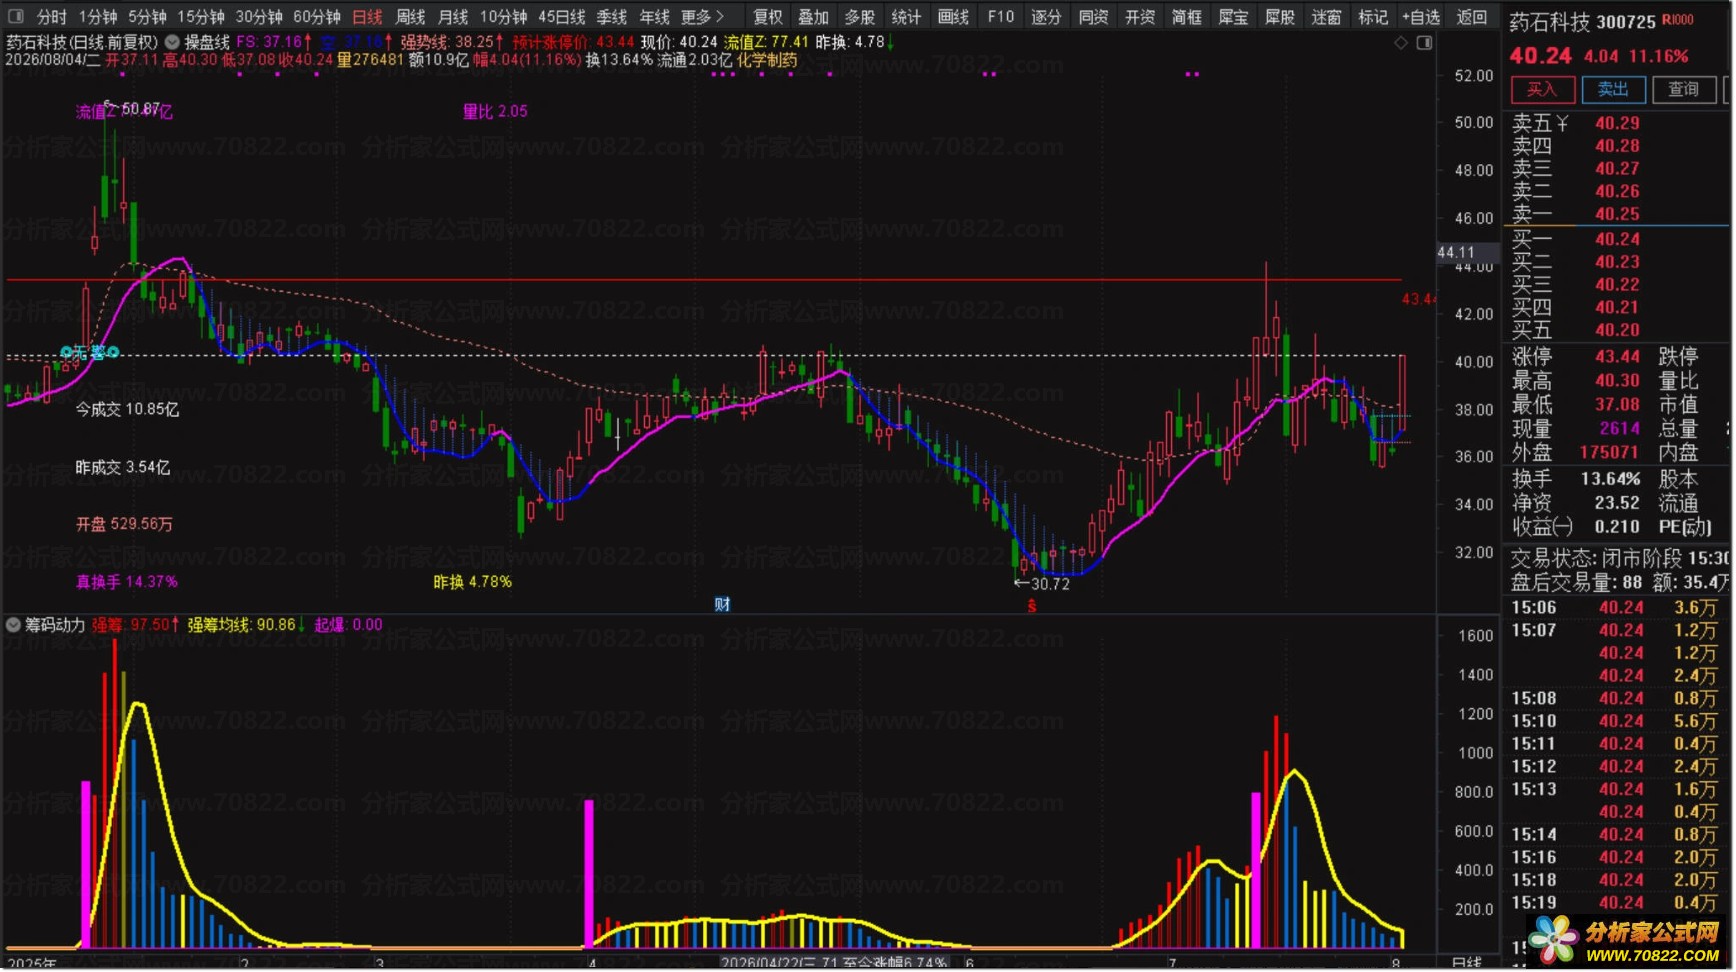Click the 逐分 toolbar button

pyautogui.click(x=1046, y=17)
